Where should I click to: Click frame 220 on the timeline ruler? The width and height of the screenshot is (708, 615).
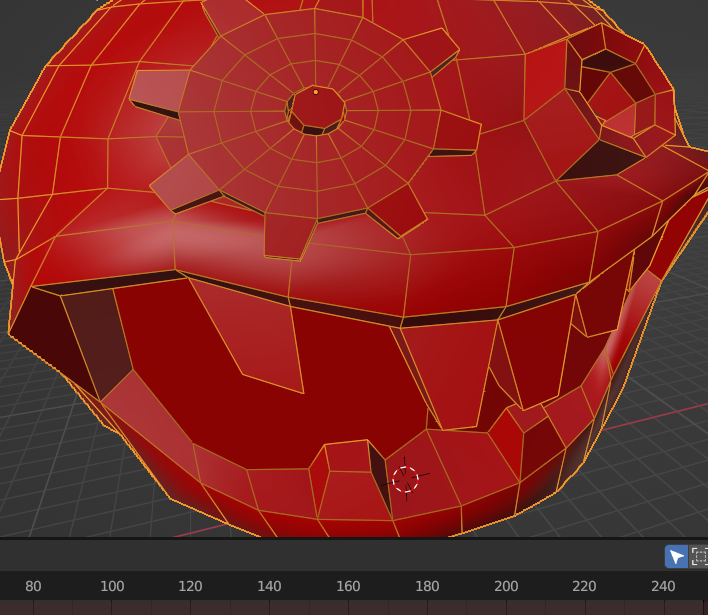coord(584,586)
